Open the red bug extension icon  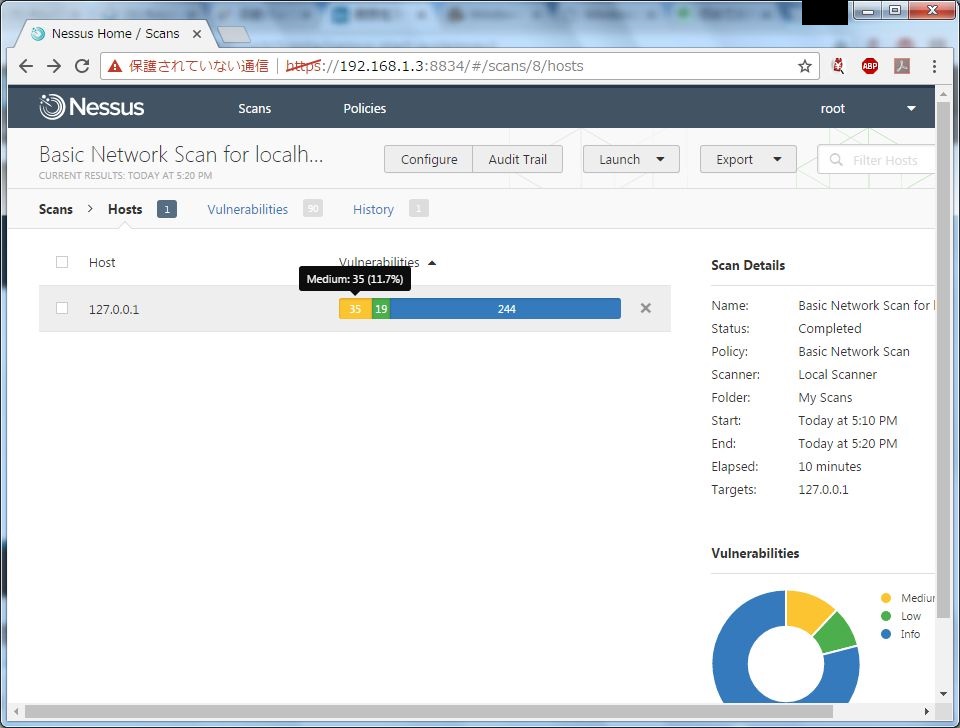(838, 66)
